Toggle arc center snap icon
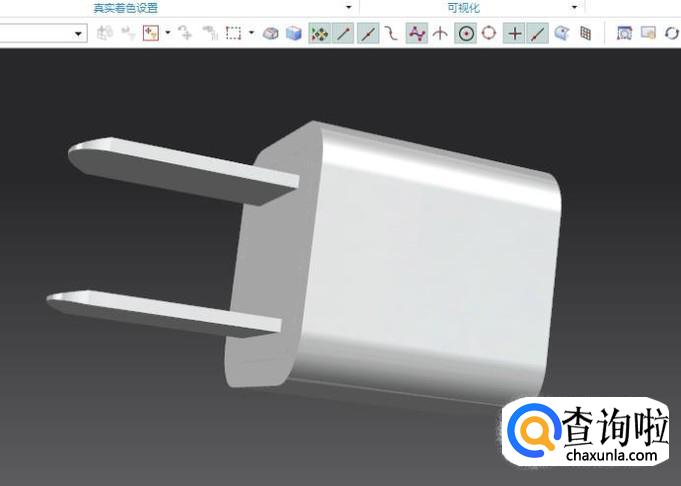This screenshot has width=681, height=486. (466, 33)
